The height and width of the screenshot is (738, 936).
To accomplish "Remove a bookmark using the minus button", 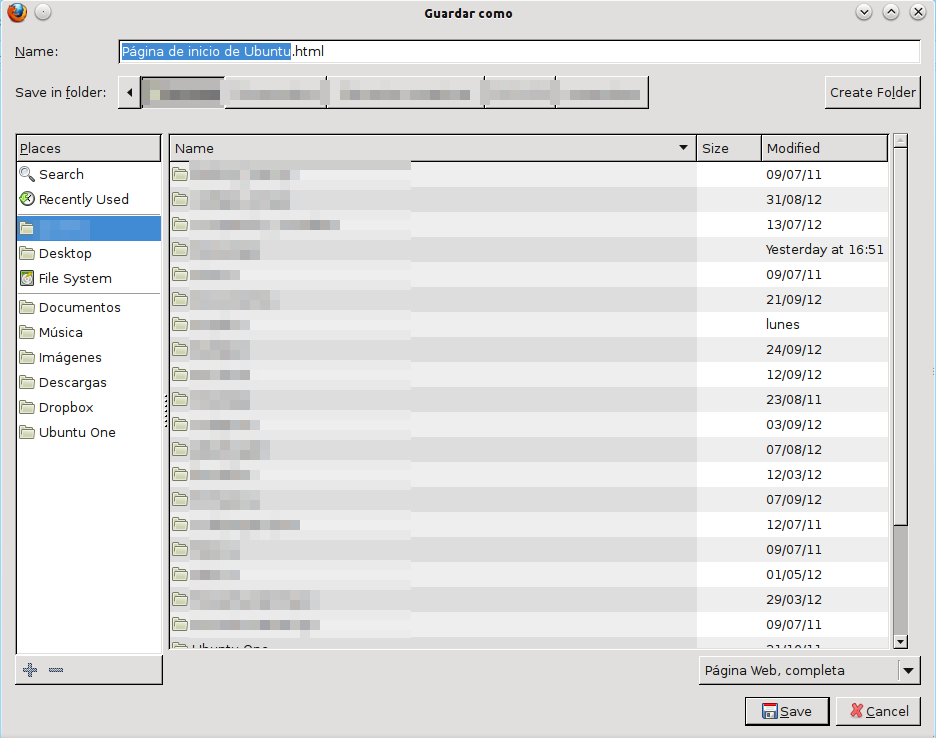I will point(55,669).
